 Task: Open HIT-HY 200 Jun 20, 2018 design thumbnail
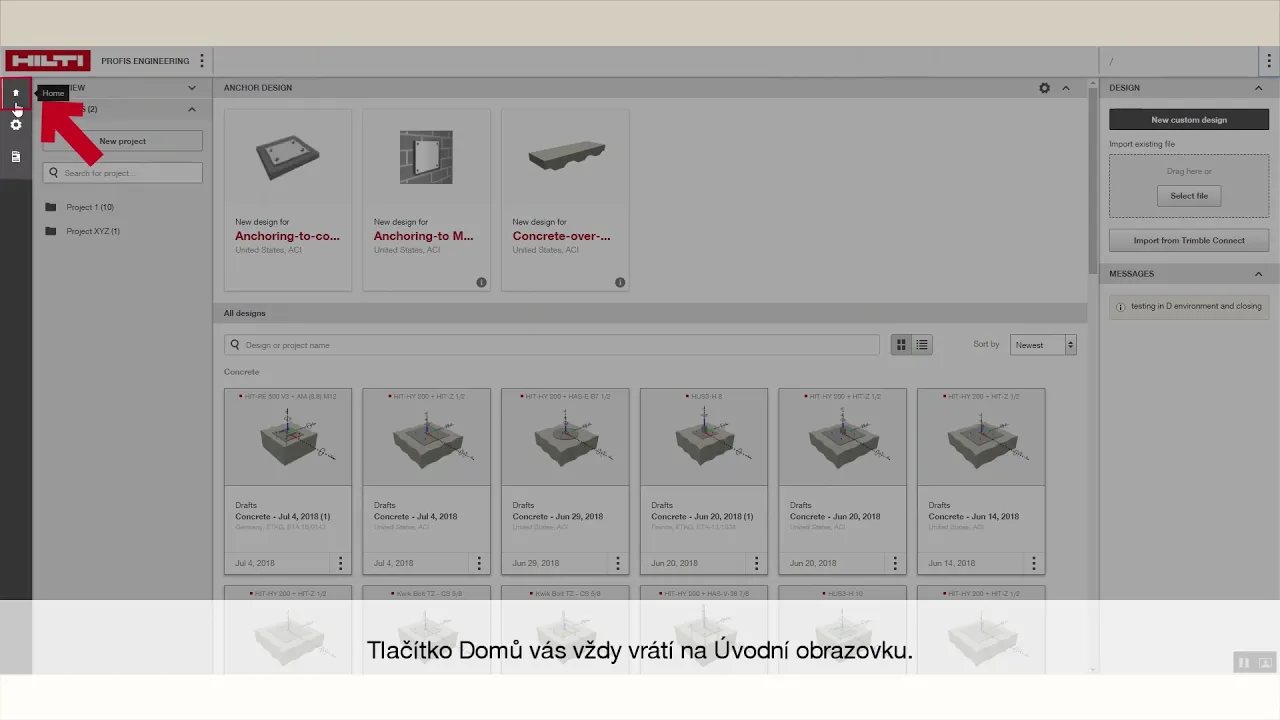[843, 438]
